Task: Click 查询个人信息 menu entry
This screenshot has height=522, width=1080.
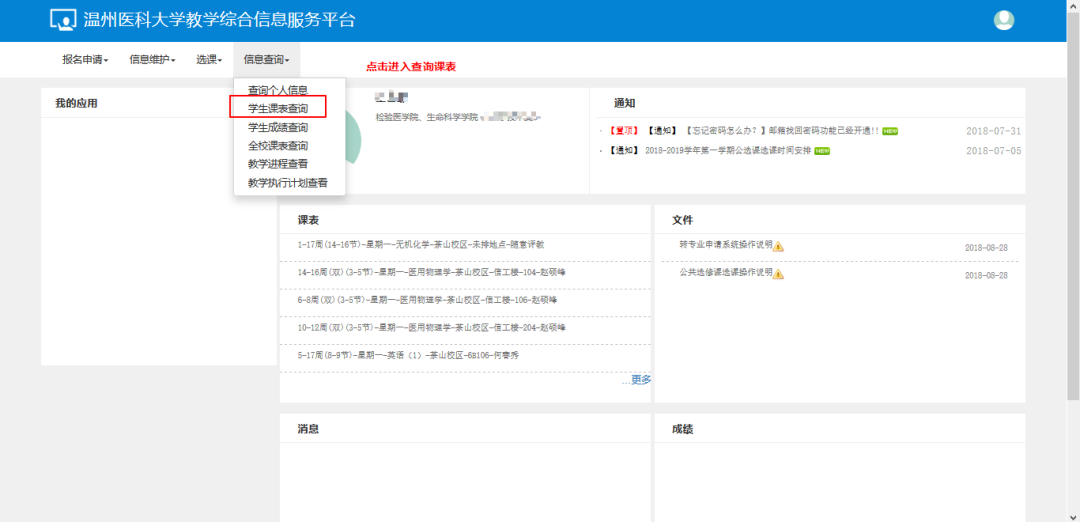Action: pos(278,90)
